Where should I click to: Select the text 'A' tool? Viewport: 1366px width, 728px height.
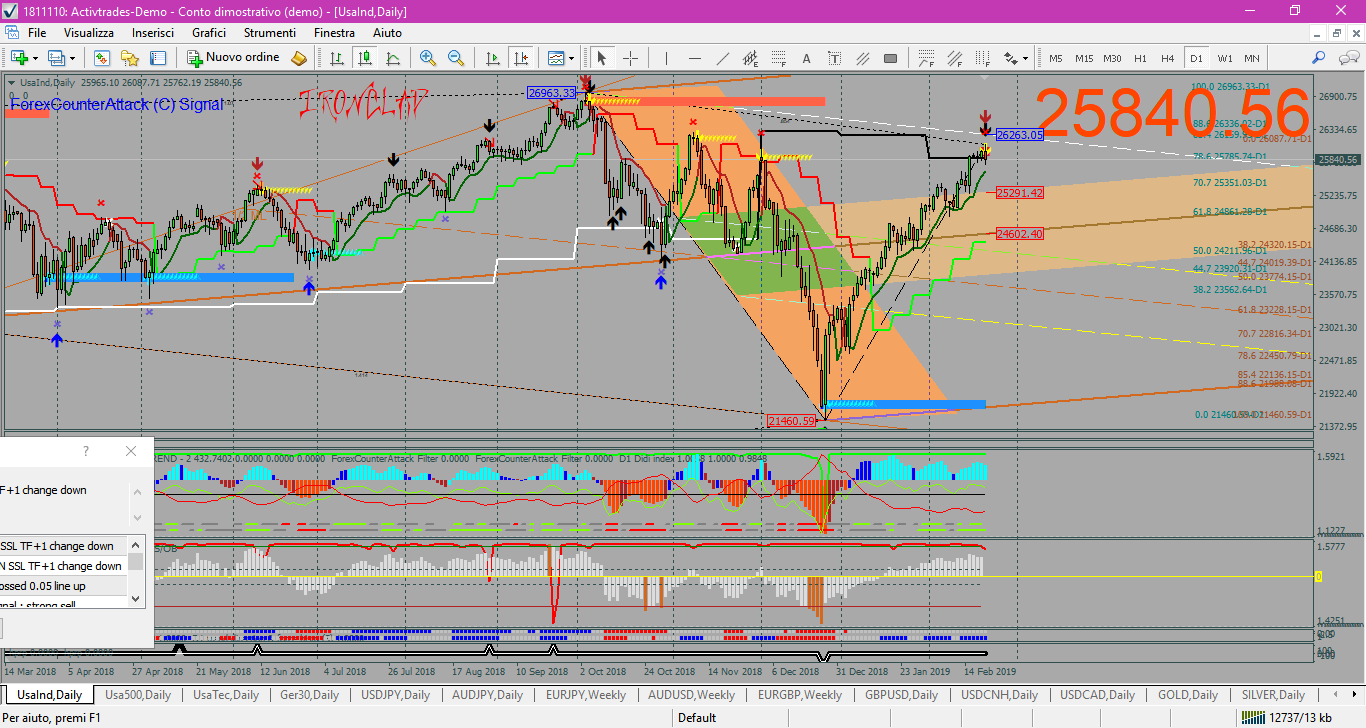pos(806,58)
